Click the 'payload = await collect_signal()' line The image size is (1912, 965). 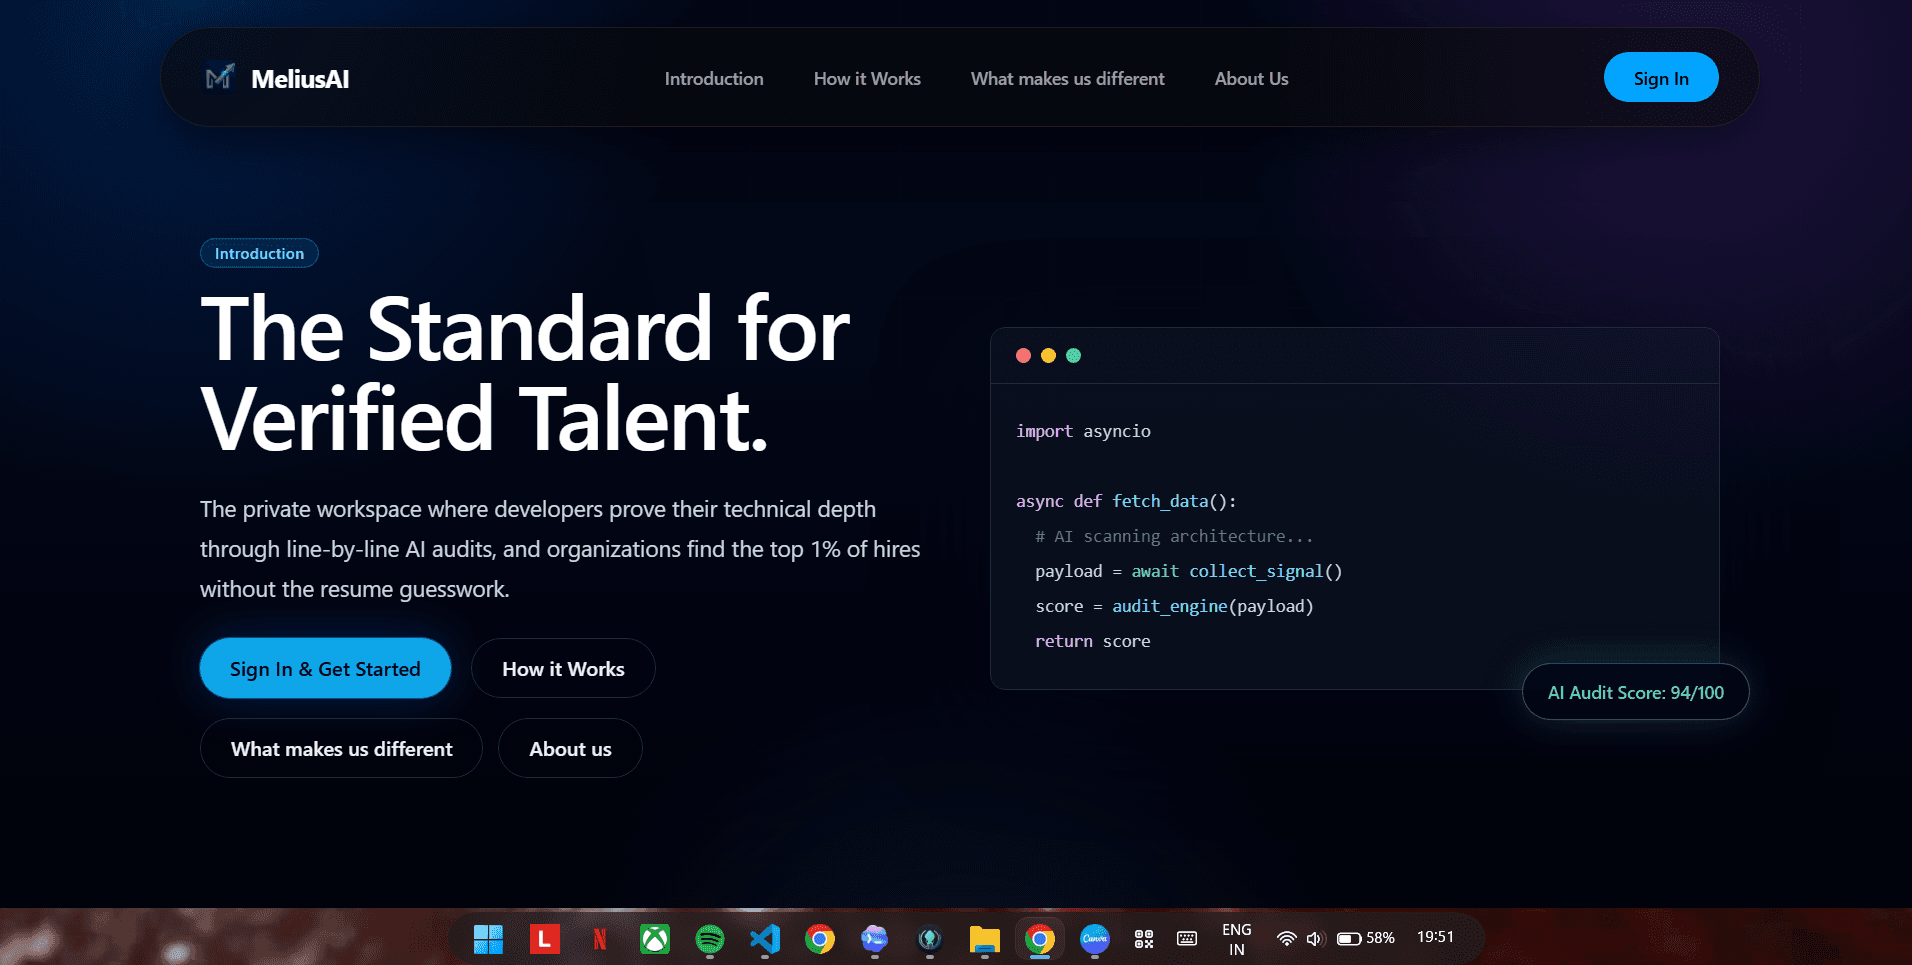click(1188, 571)
